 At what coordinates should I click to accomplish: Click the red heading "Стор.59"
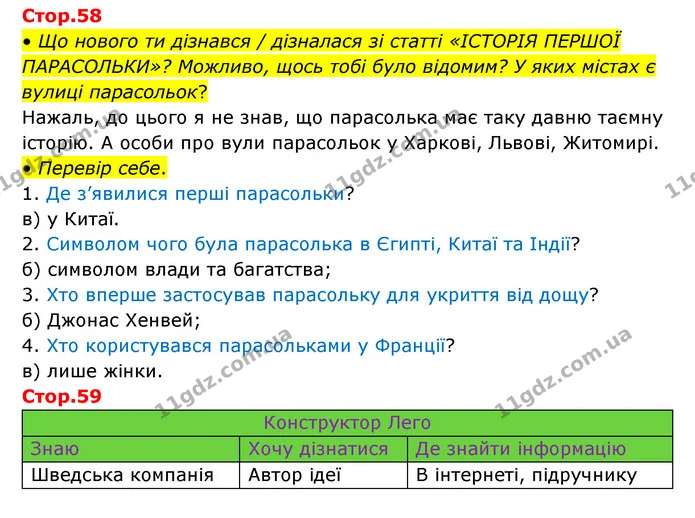(x=62, y=396)
